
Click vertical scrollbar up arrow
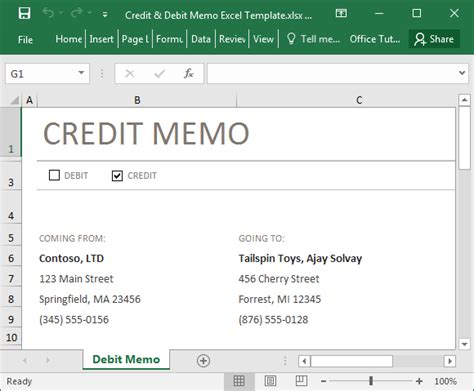pos(464,100)
